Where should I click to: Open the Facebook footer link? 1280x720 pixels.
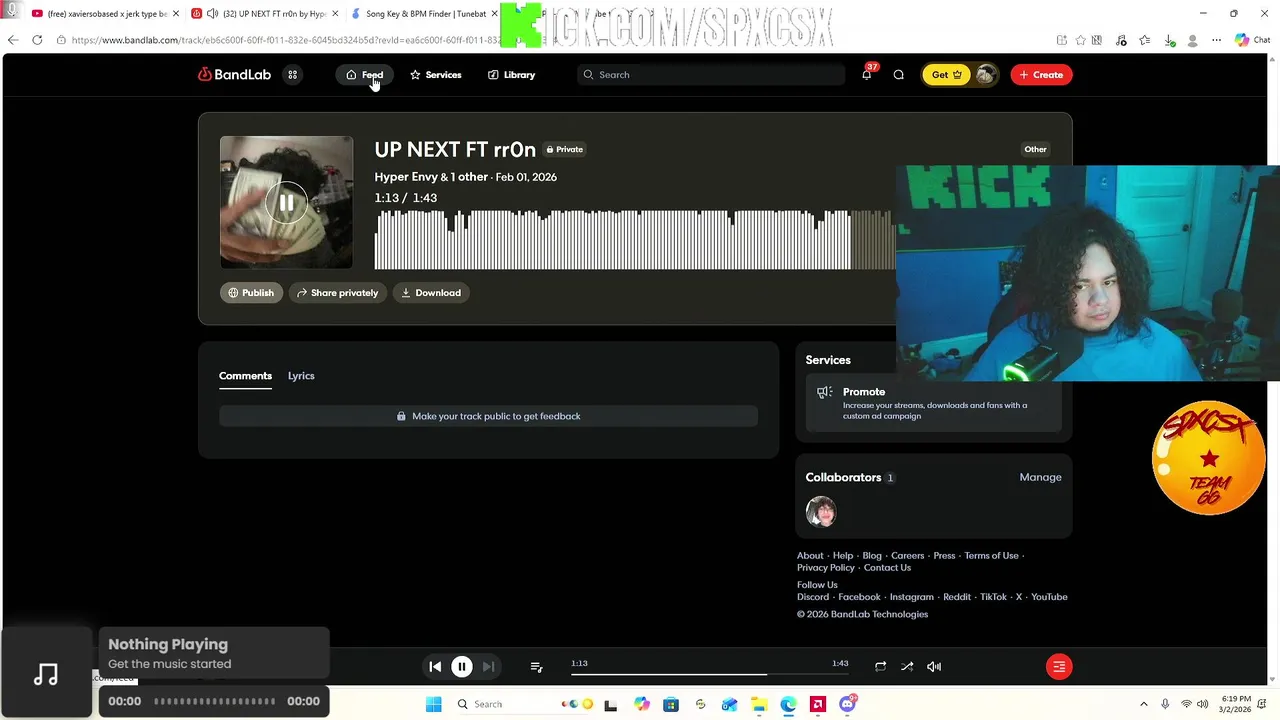(x=859, y=597)
